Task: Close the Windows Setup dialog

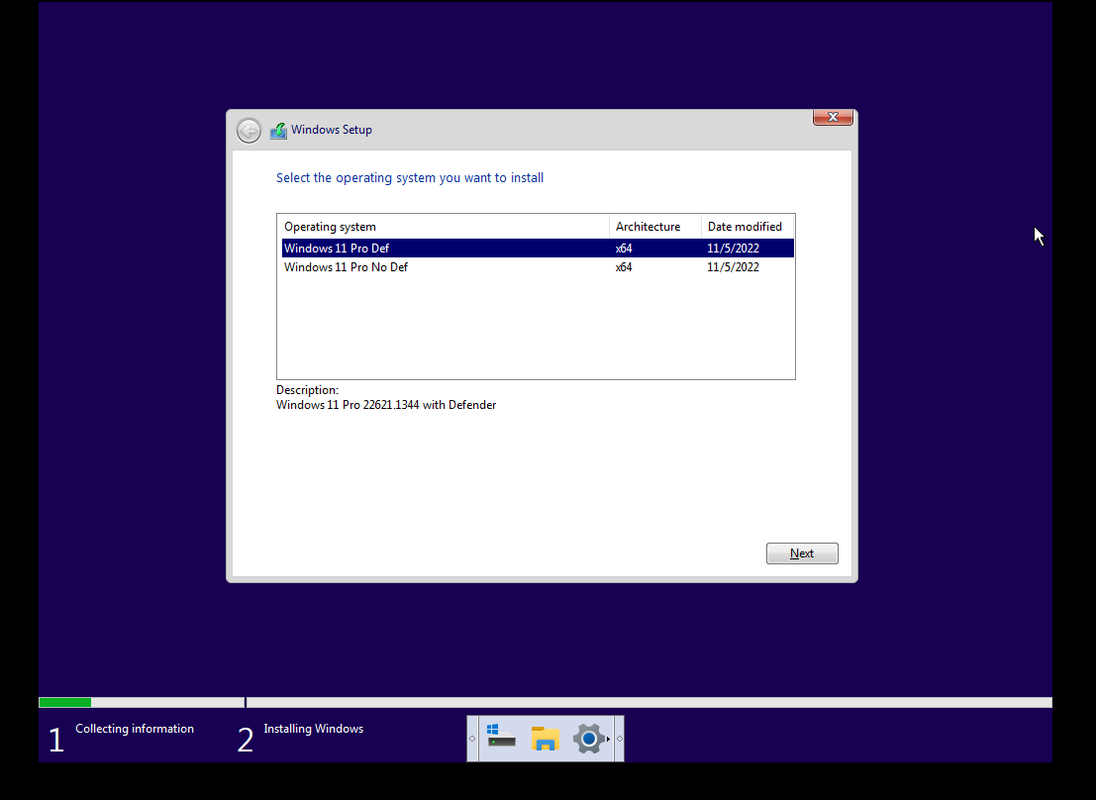Action: 832,117
